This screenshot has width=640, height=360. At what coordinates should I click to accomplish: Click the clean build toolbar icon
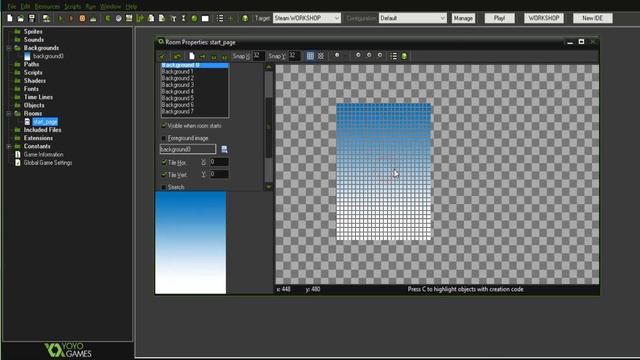93,18
